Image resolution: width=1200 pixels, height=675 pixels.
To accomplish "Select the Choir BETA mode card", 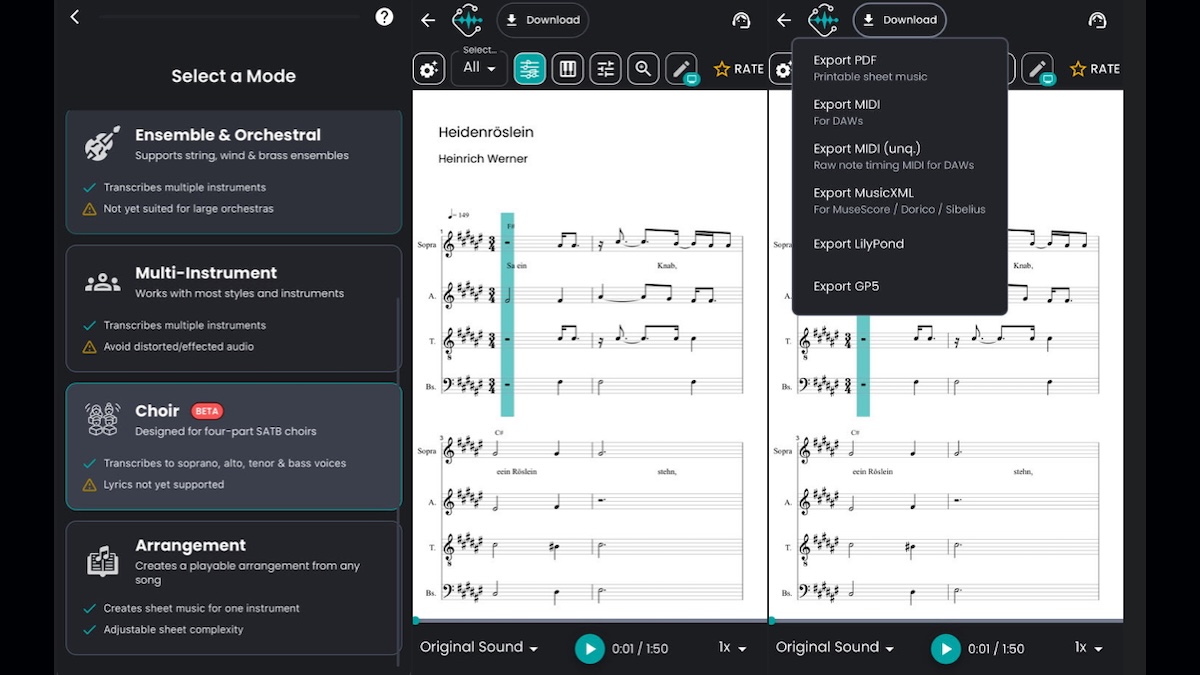I will click(x=234, y=446).
